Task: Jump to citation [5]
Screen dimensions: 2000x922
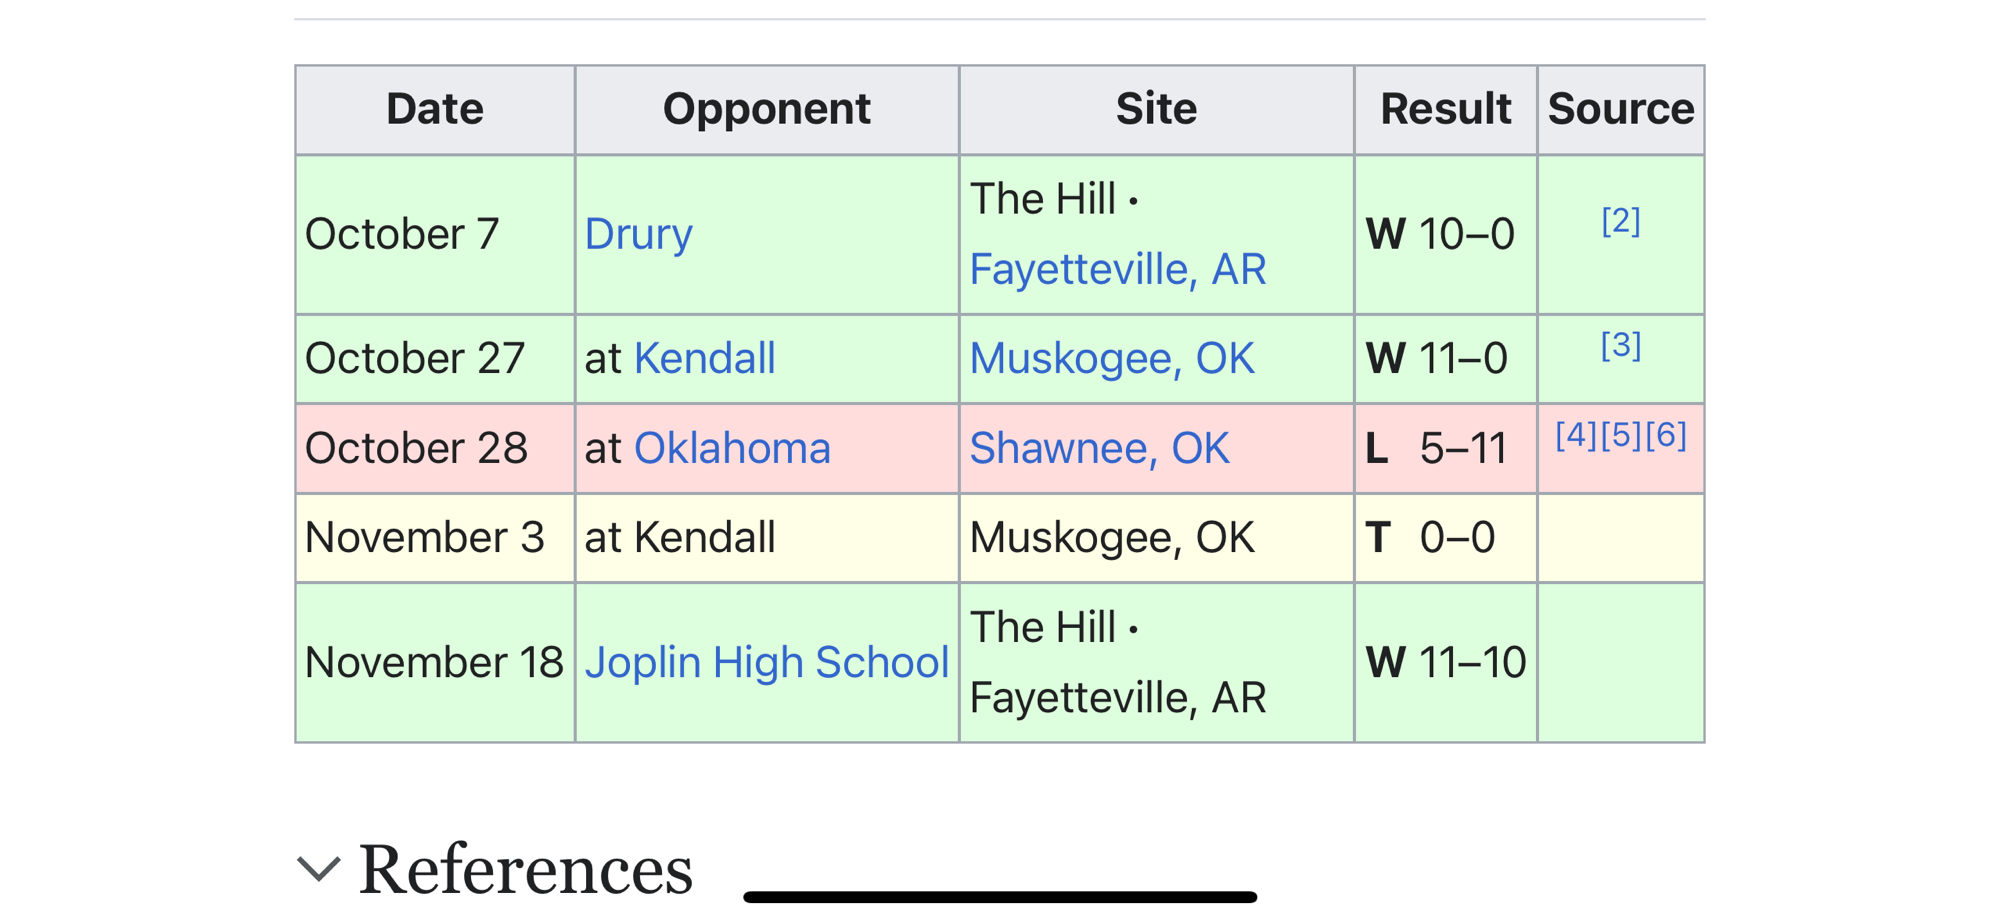Action: point(1621,436)
